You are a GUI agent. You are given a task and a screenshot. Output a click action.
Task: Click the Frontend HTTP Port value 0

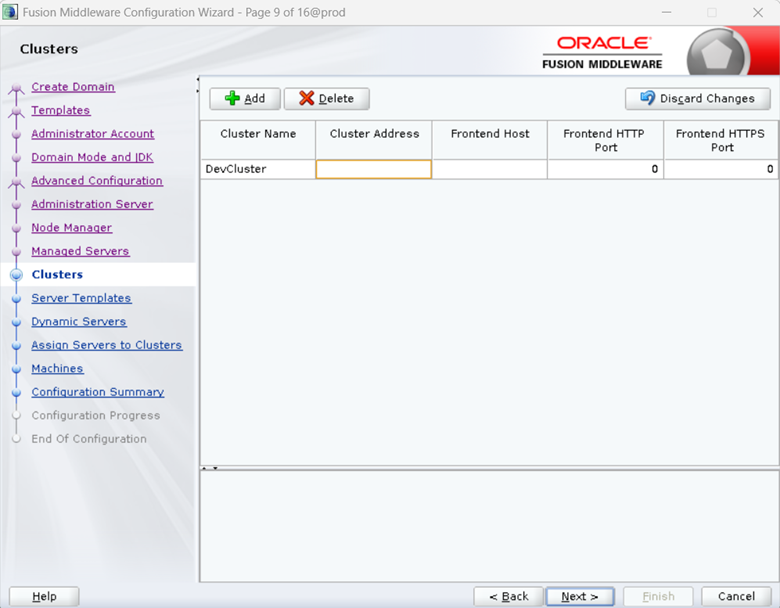(x=605, y=169)
